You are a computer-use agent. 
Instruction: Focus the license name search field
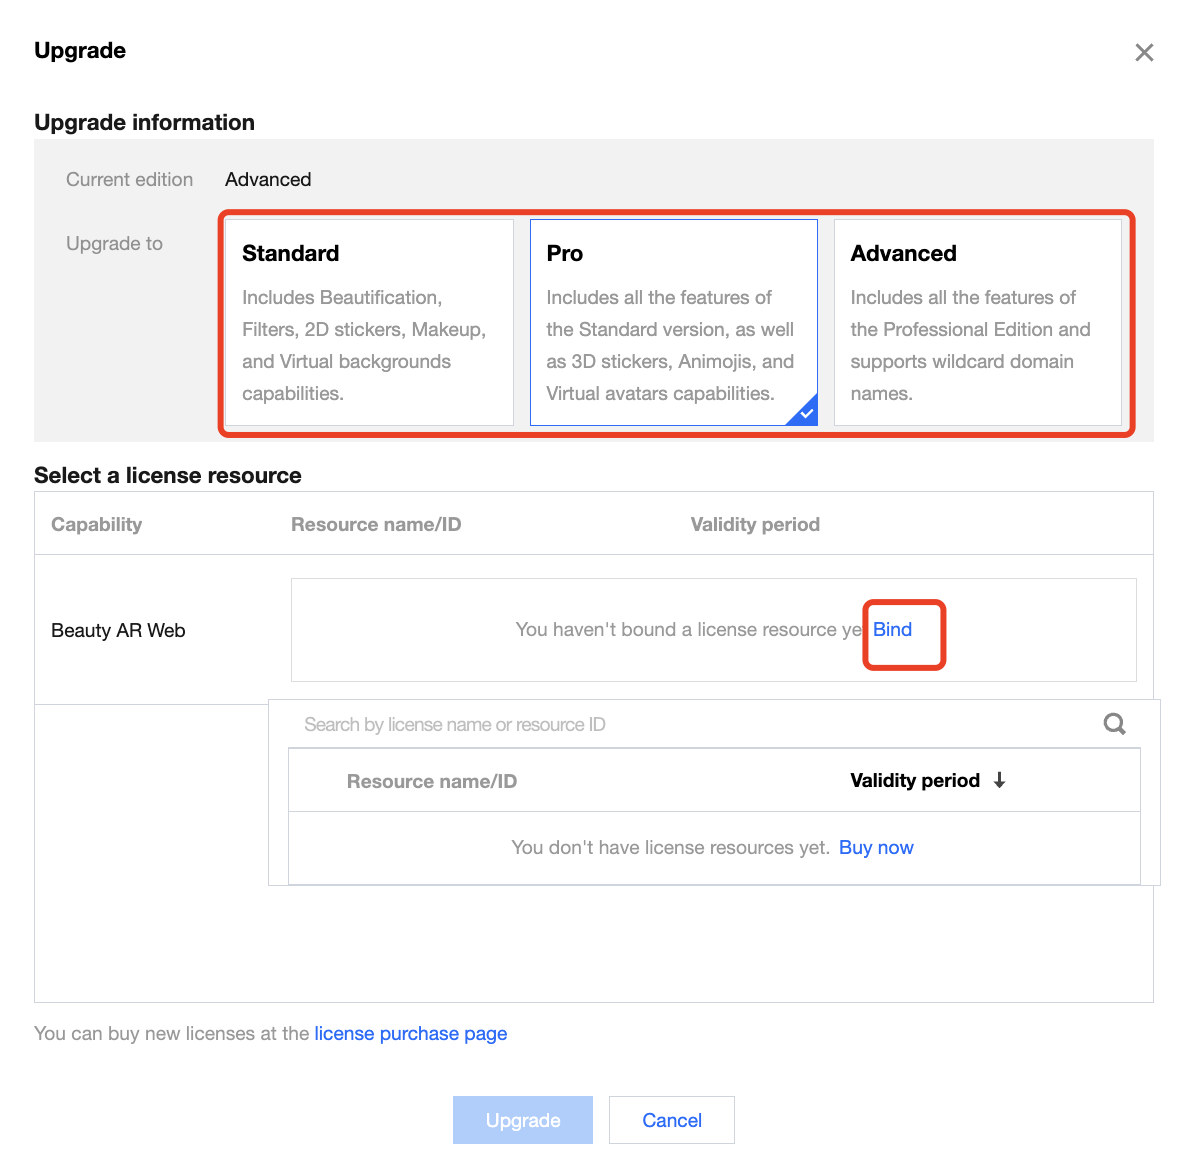pyautogui.click(x=690, y=724)
